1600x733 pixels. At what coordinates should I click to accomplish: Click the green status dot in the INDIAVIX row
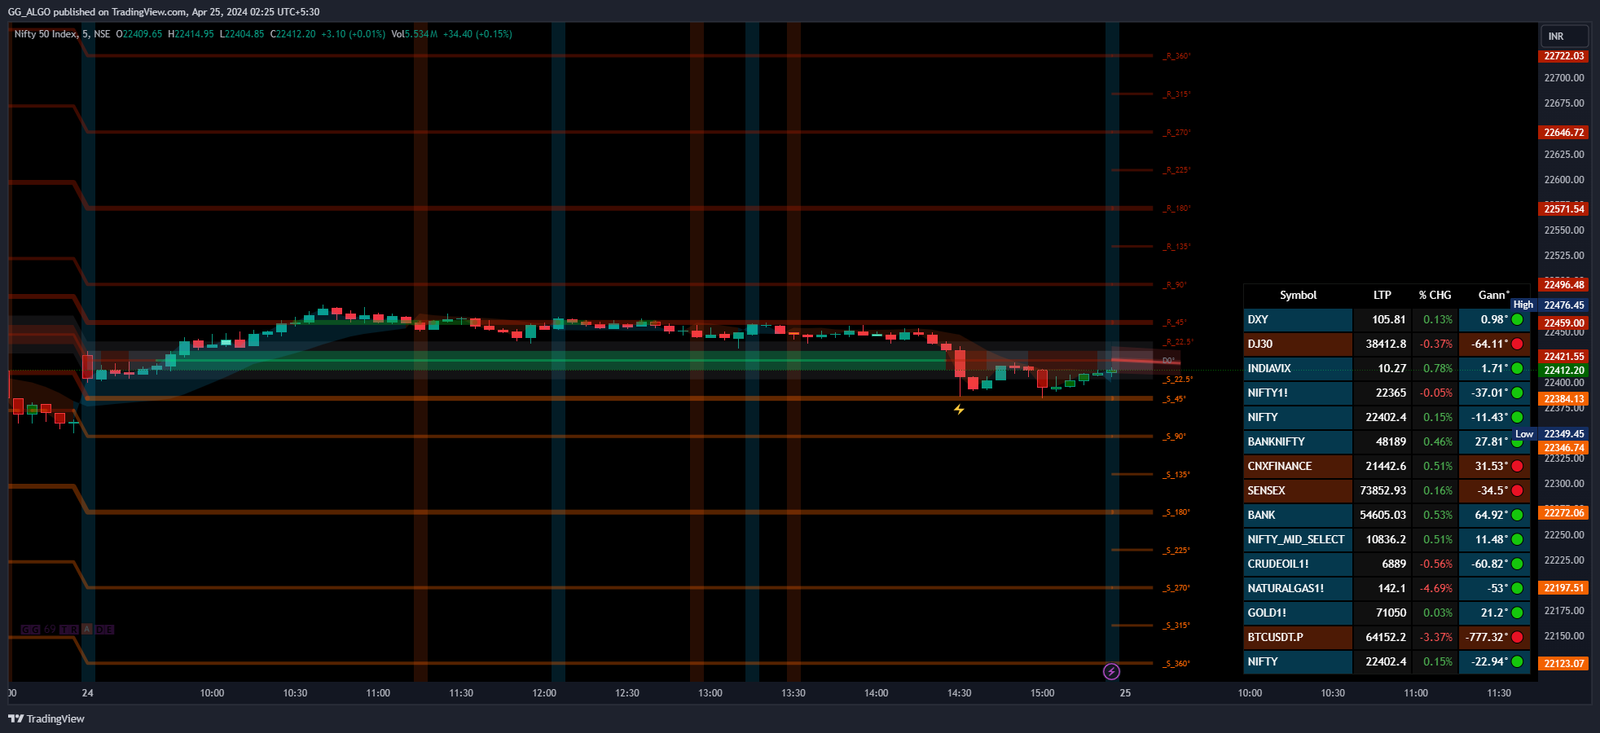click(1517, 368)
